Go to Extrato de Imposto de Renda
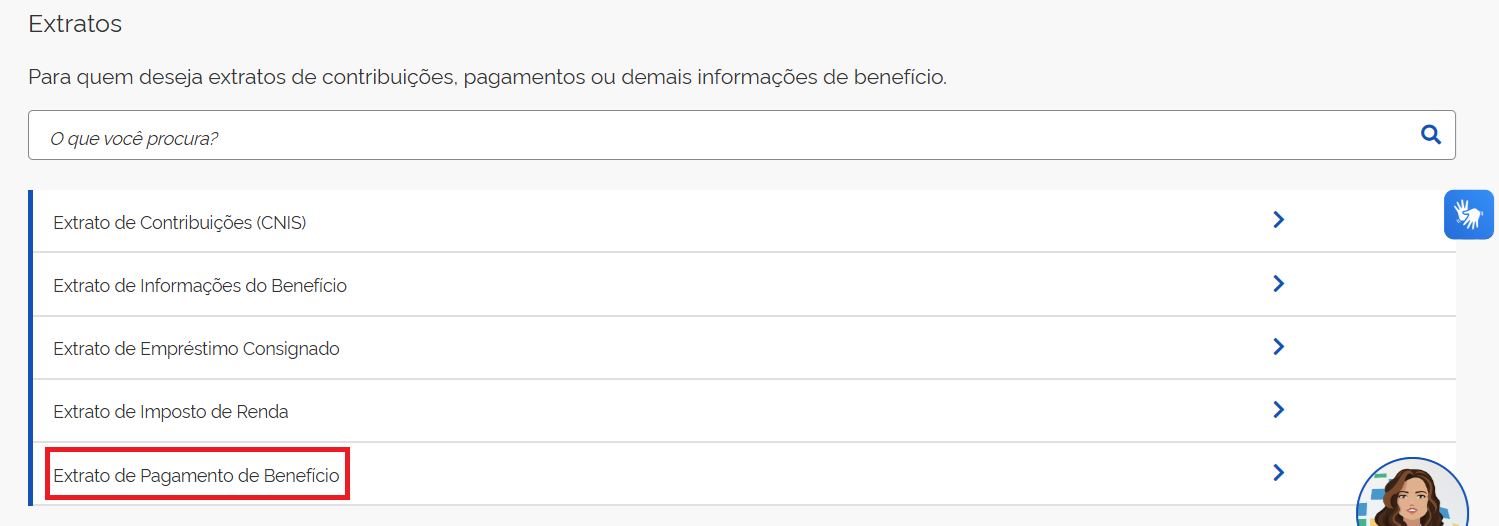The image size is (1499, 526). point(171,412)
